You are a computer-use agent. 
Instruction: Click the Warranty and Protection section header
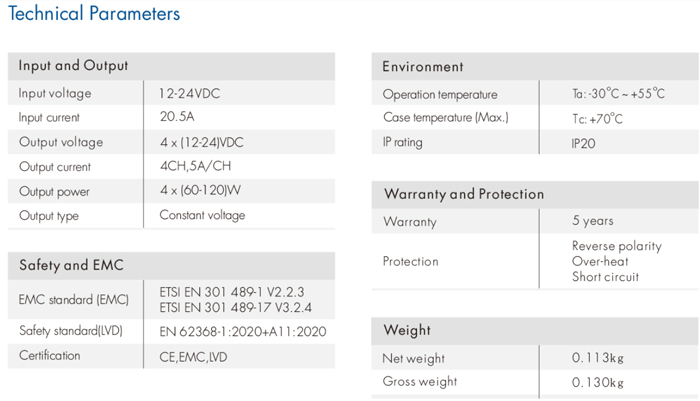tap(464, 194)
